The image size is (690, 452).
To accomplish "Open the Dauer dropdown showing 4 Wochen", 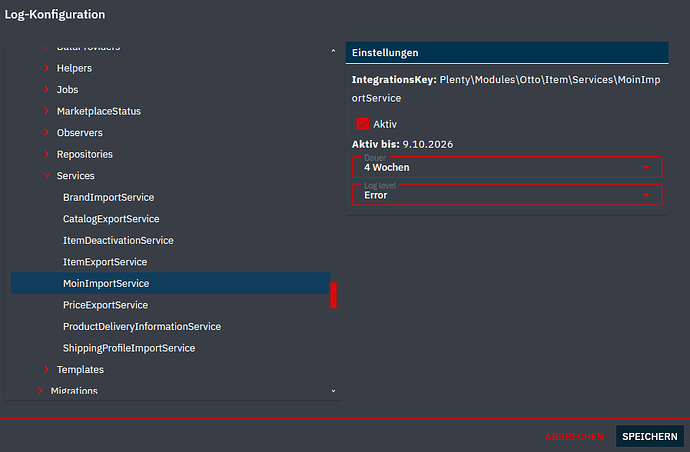I will pyautogui.click(x=507, y=167).
